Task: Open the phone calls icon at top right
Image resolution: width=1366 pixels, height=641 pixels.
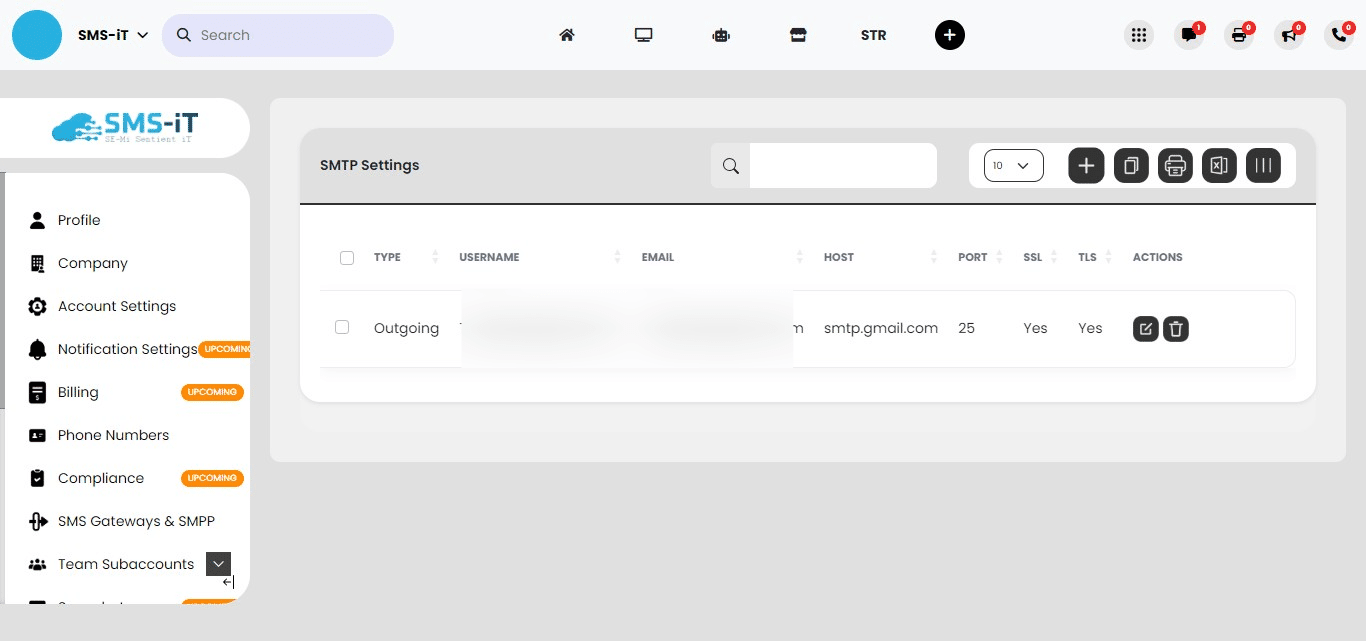Action: pos(1338,35)
